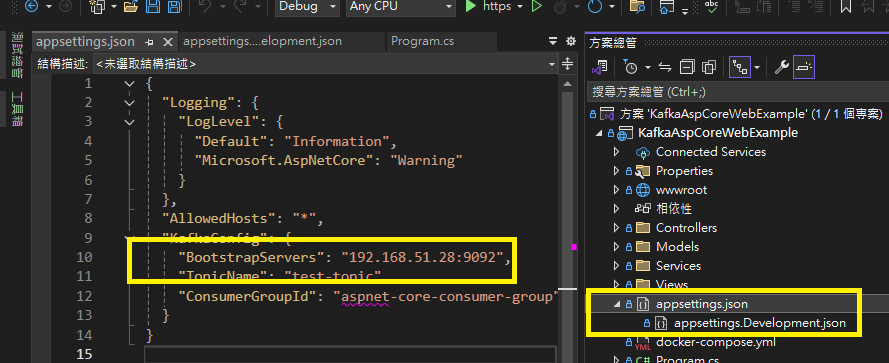Click the Solution Explorer search field

coord(737,92)
